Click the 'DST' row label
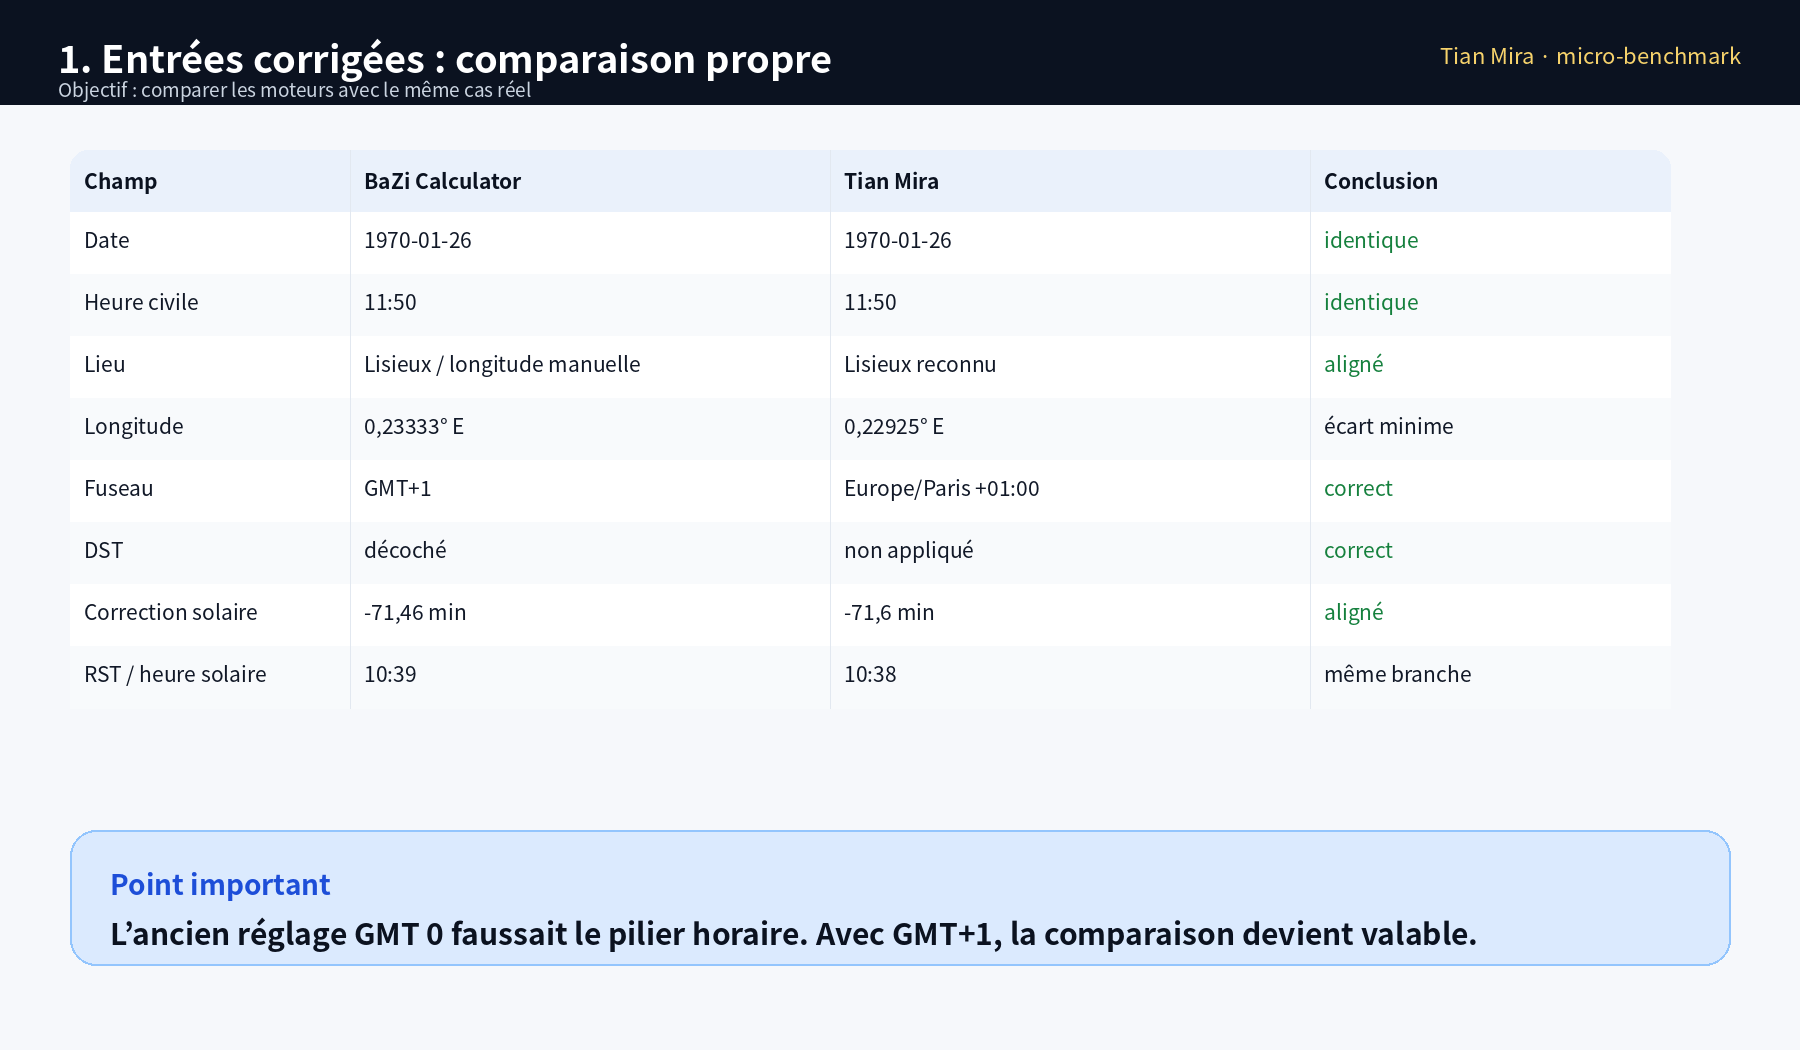 (104, 550)
